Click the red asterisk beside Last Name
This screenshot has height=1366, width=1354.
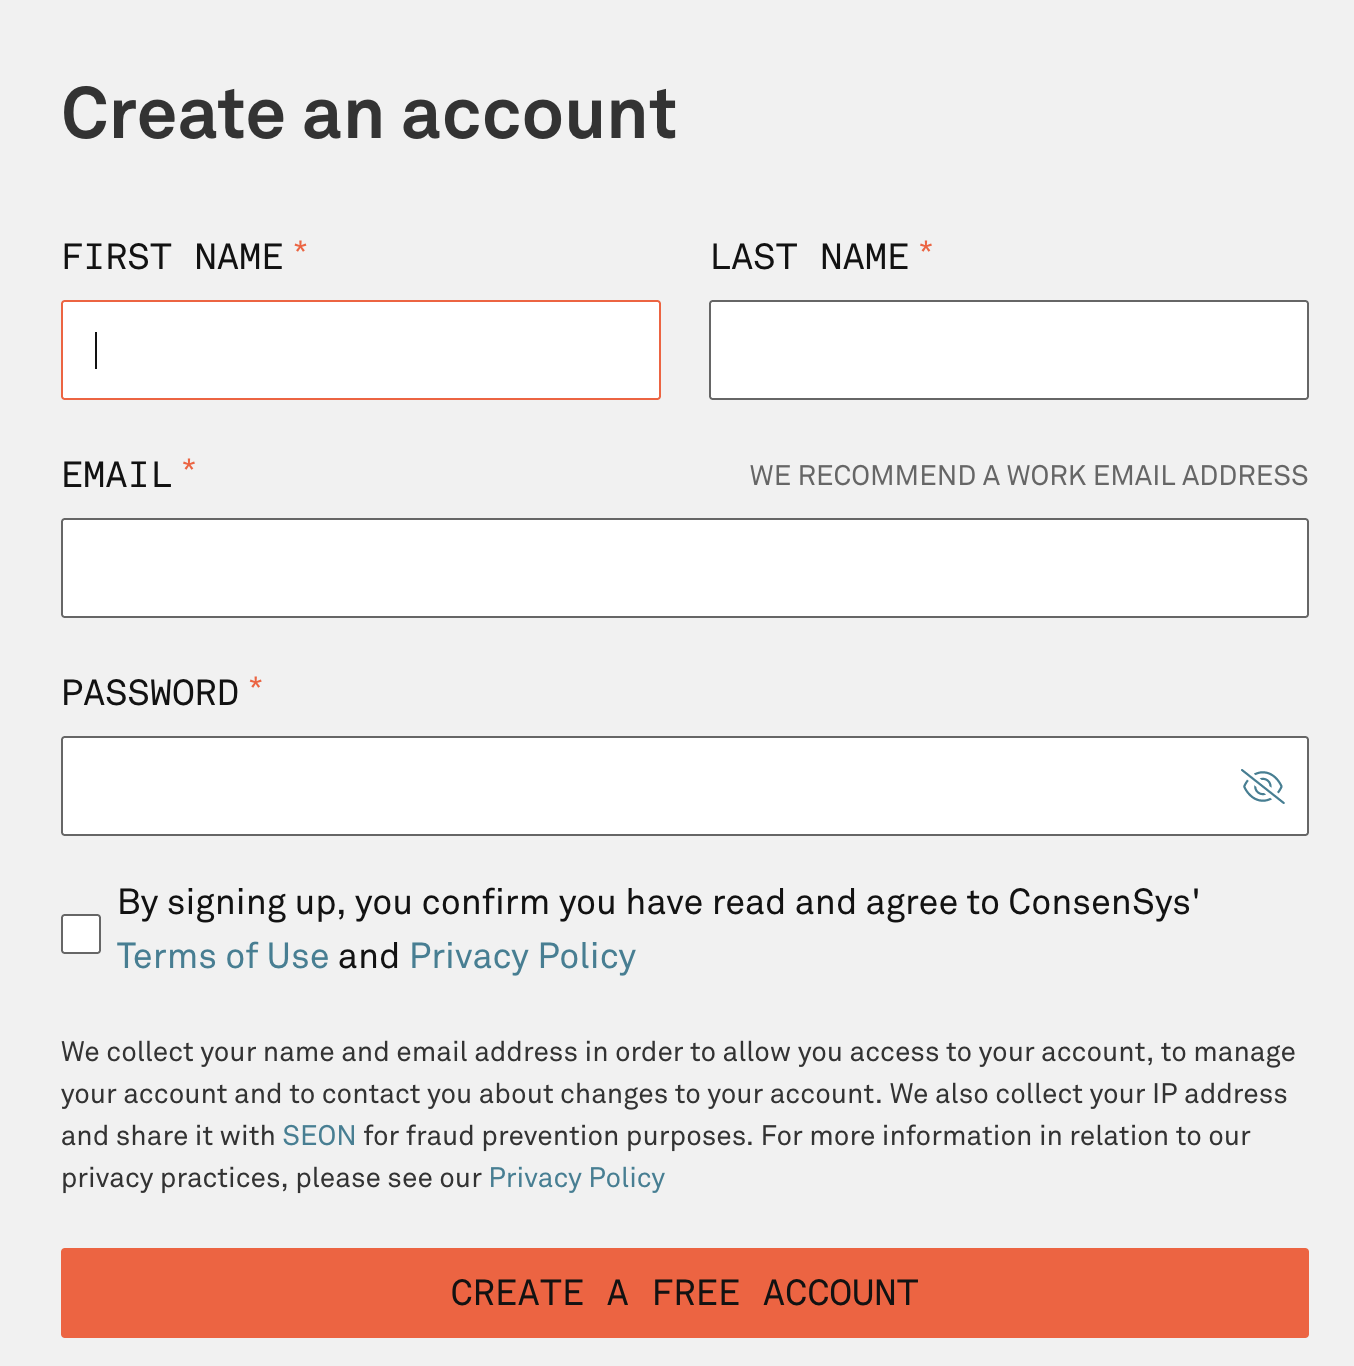coord(926,249)
